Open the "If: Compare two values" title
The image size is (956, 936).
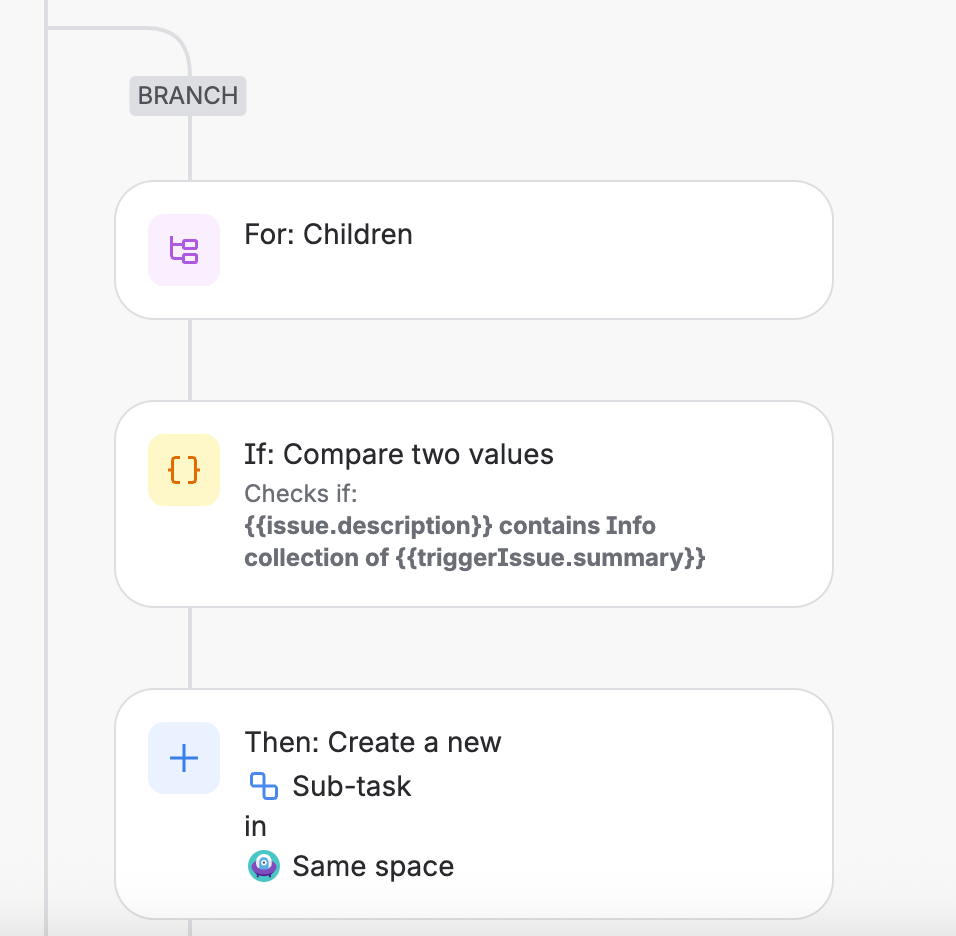(398, 455)
